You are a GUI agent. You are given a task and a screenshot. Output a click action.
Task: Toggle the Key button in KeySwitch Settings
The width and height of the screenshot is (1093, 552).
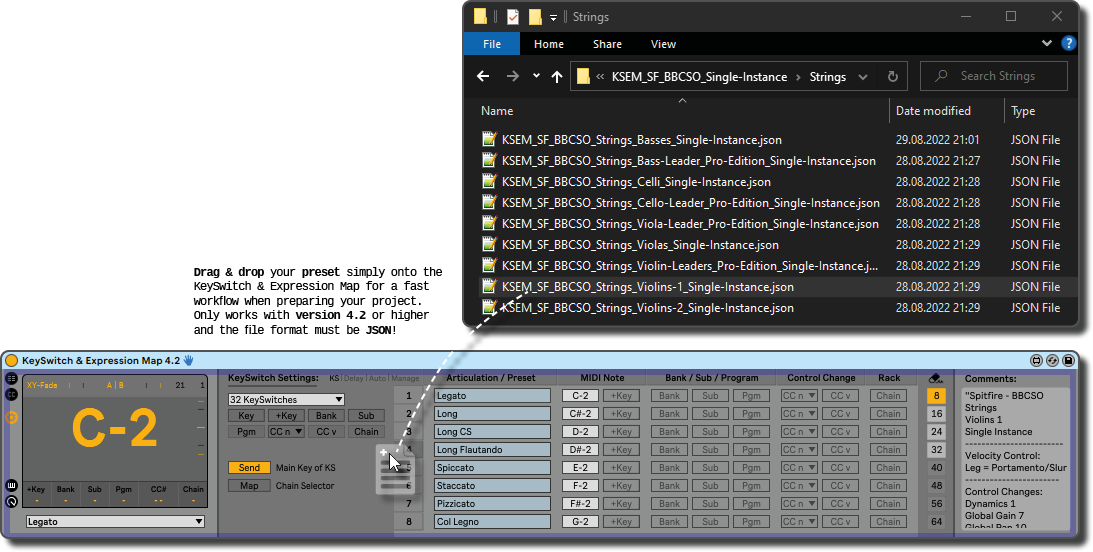tap(246, 415)
